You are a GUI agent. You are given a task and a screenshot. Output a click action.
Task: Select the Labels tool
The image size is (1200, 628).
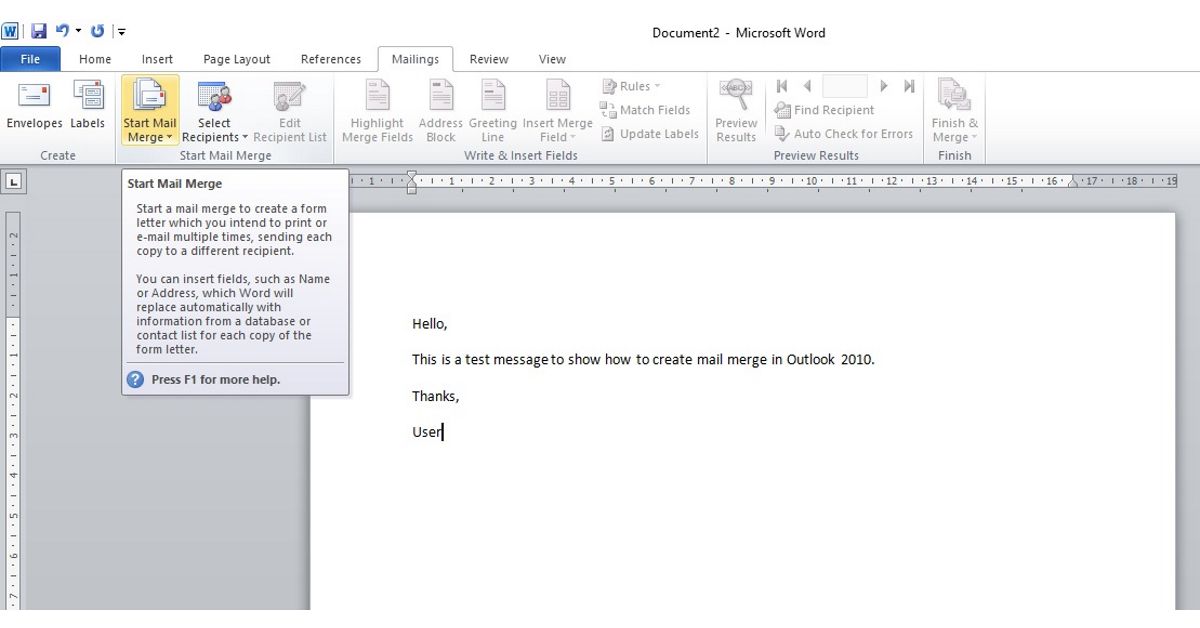click(x=87, y=108)
